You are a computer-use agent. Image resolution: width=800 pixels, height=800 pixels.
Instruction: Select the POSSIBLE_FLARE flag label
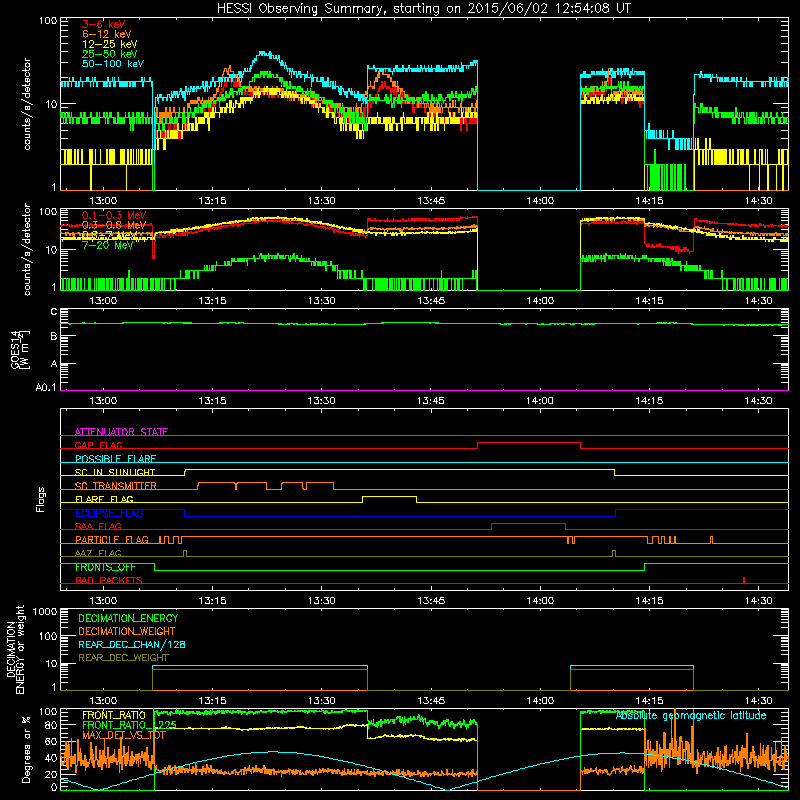point(115,459)
